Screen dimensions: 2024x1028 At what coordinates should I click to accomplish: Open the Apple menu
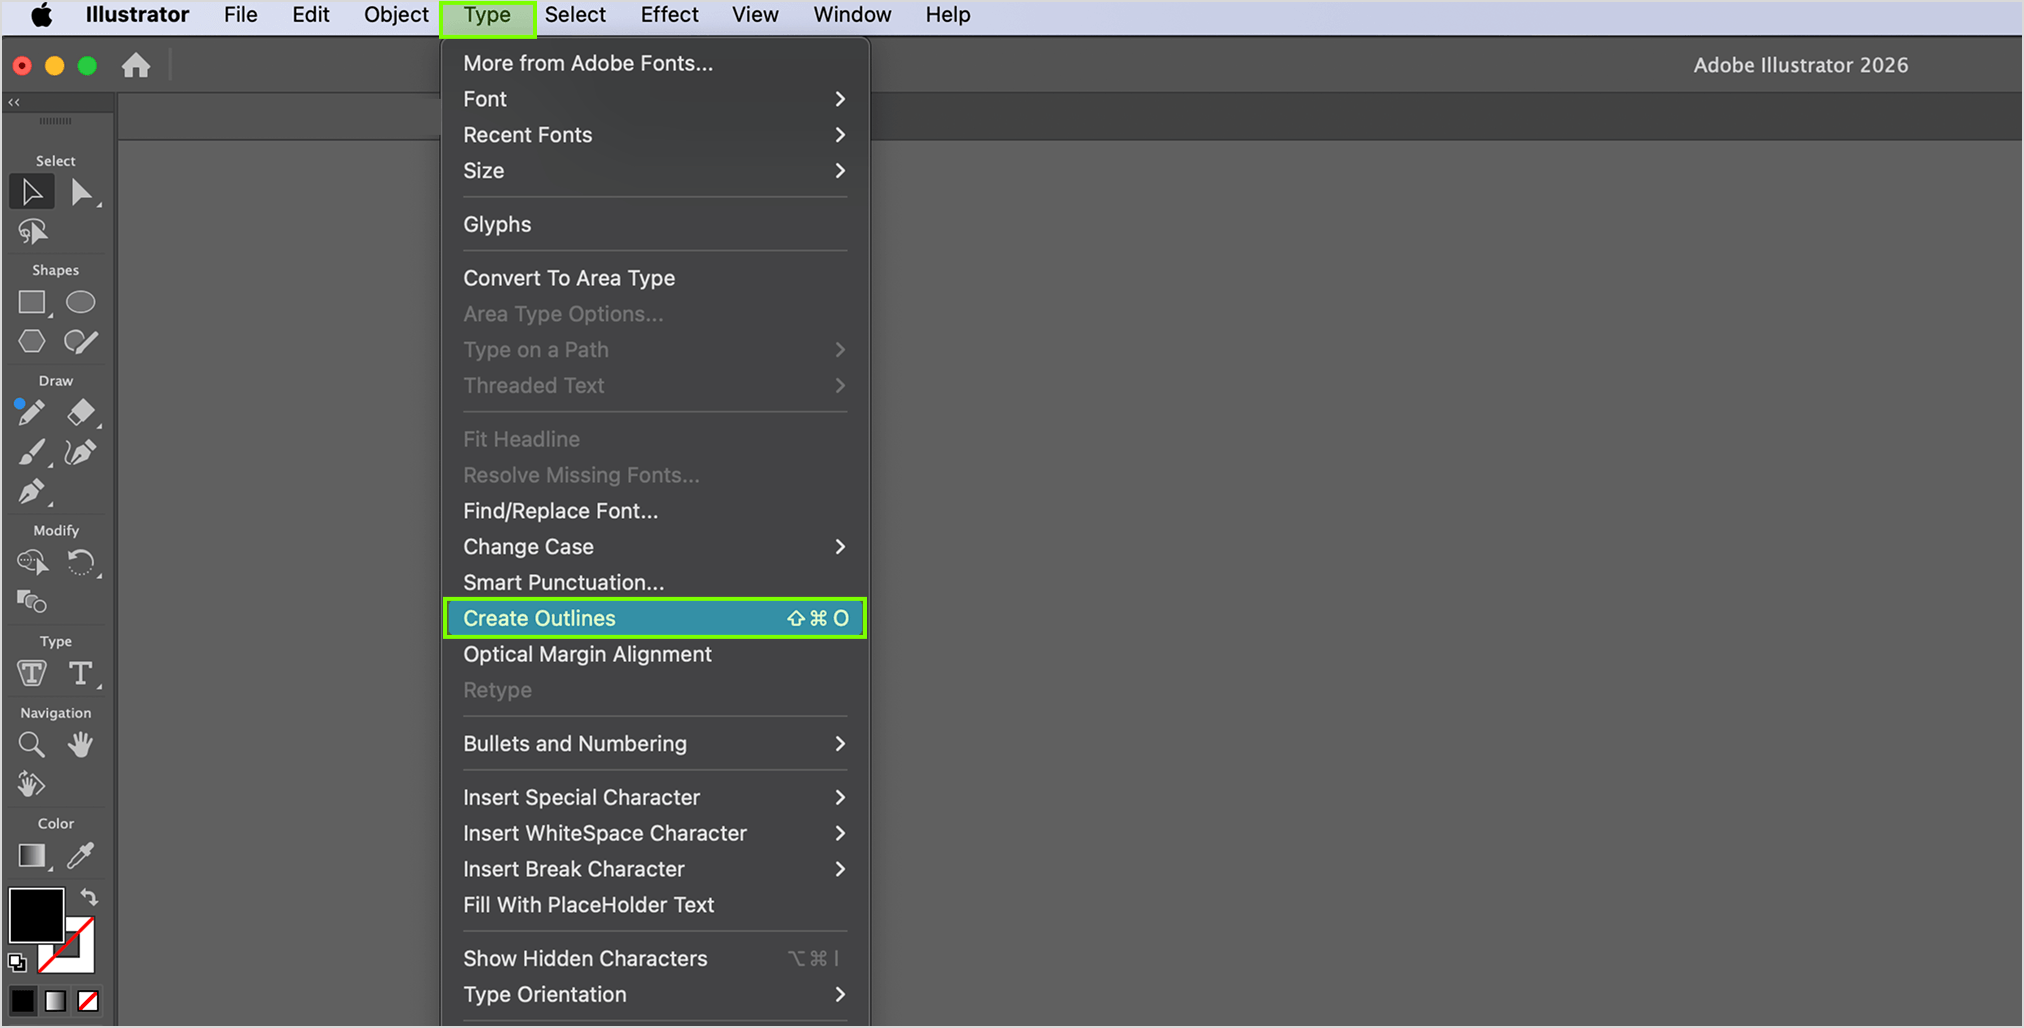[41, 15]
